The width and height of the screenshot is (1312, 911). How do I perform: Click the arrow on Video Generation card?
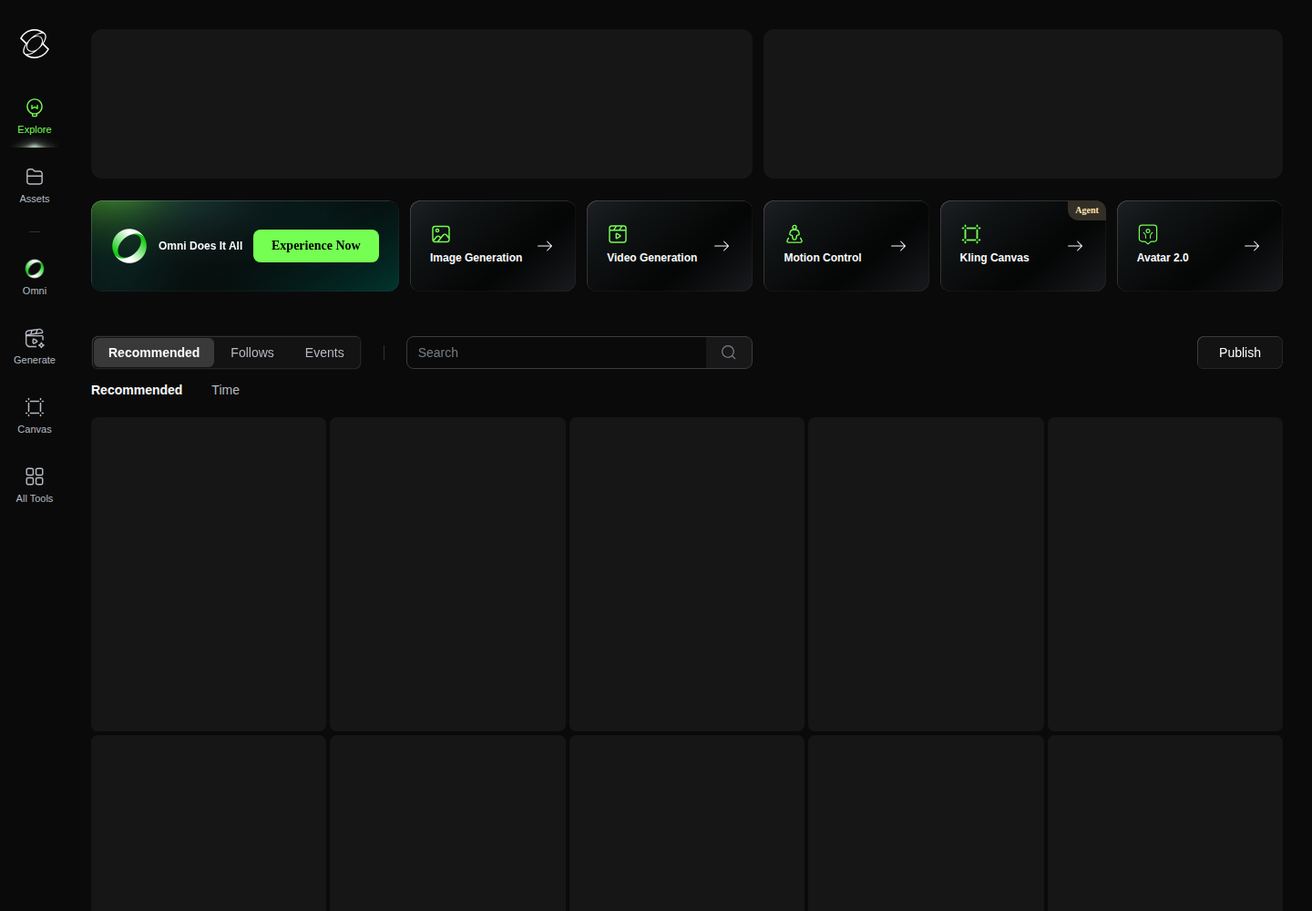coord(722,246)
